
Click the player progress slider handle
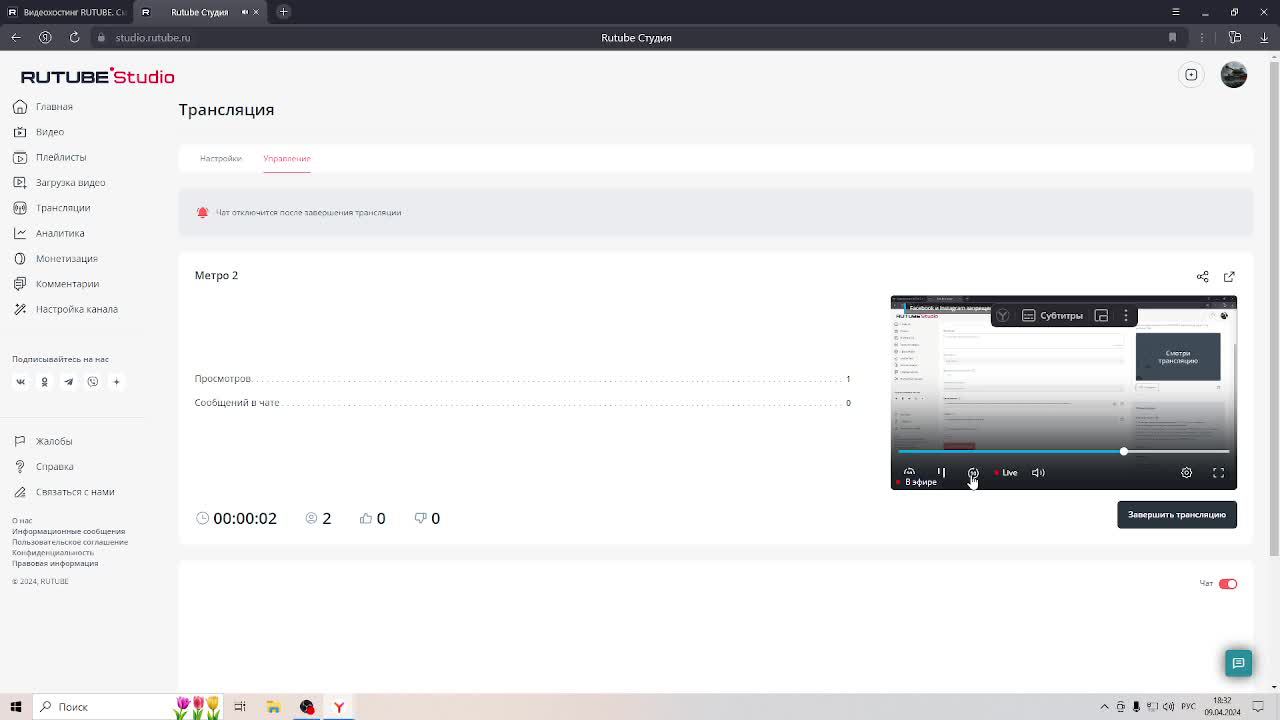[x=1124, y=452]
